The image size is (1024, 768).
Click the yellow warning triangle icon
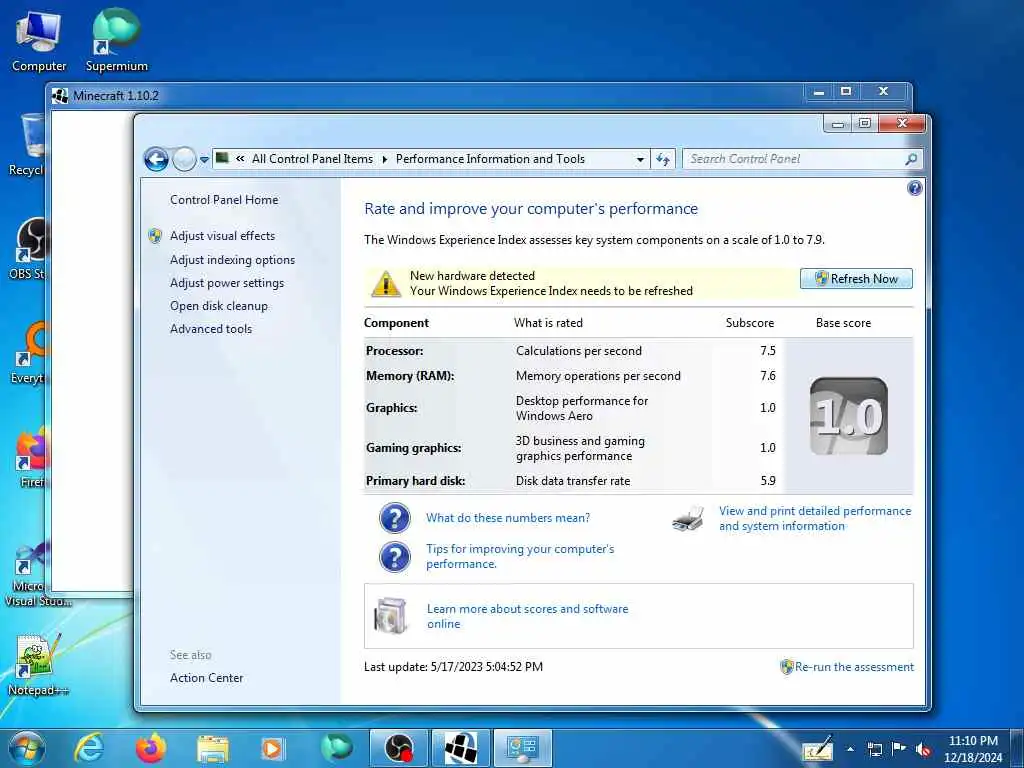pos(386,284)
